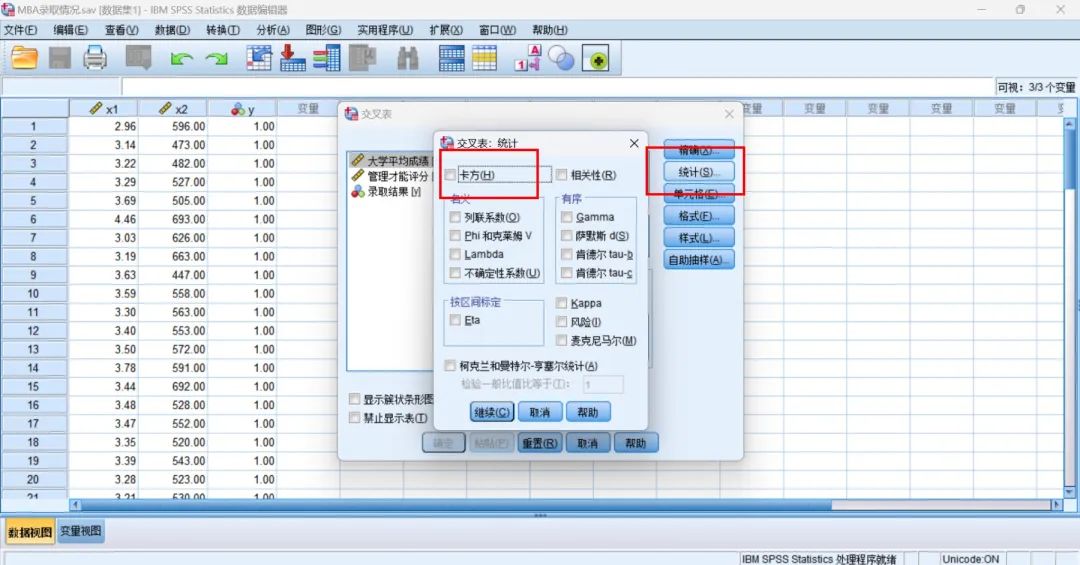Click the green Redo arrow icon
The image size is (1080, 565).
[217, 59]
